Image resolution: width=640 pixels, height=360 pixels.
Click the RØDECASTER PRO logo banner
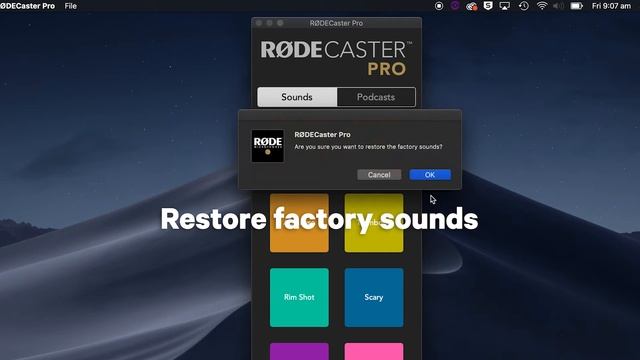pyautogui.click(x=336, y=58)
